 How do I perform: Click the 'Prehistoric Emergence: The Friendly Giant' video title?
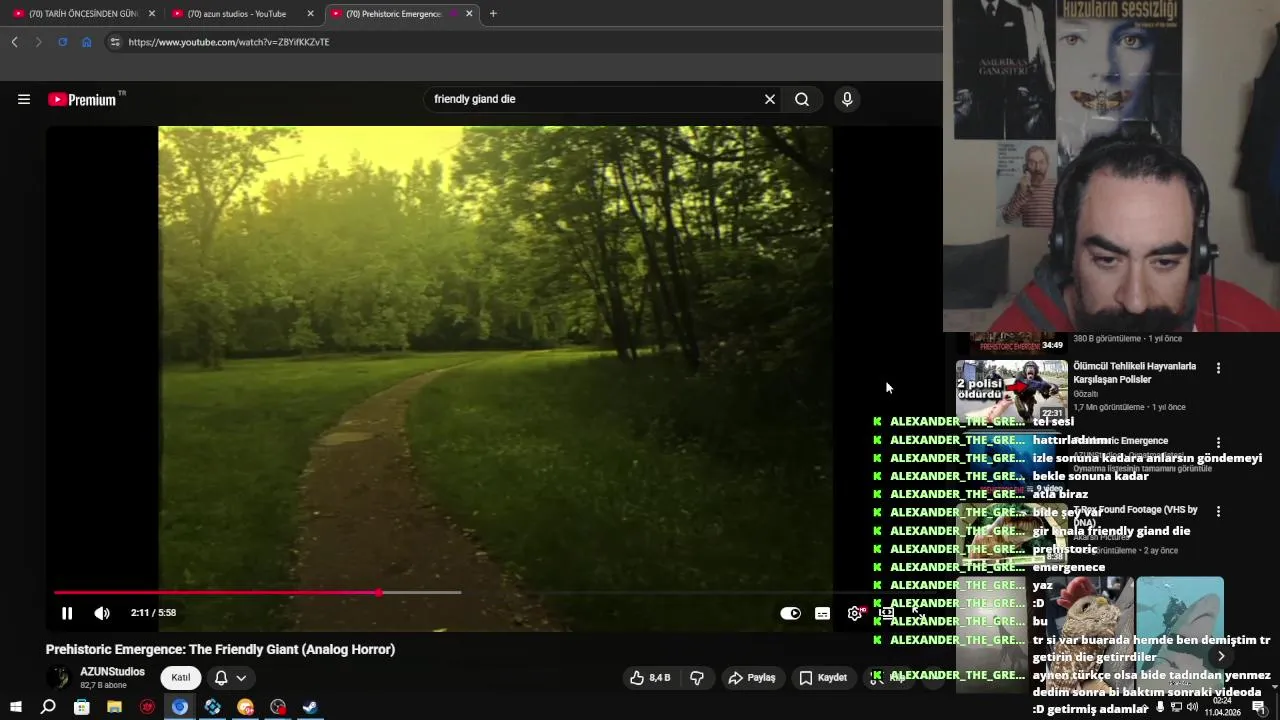(x=220, y=650)
